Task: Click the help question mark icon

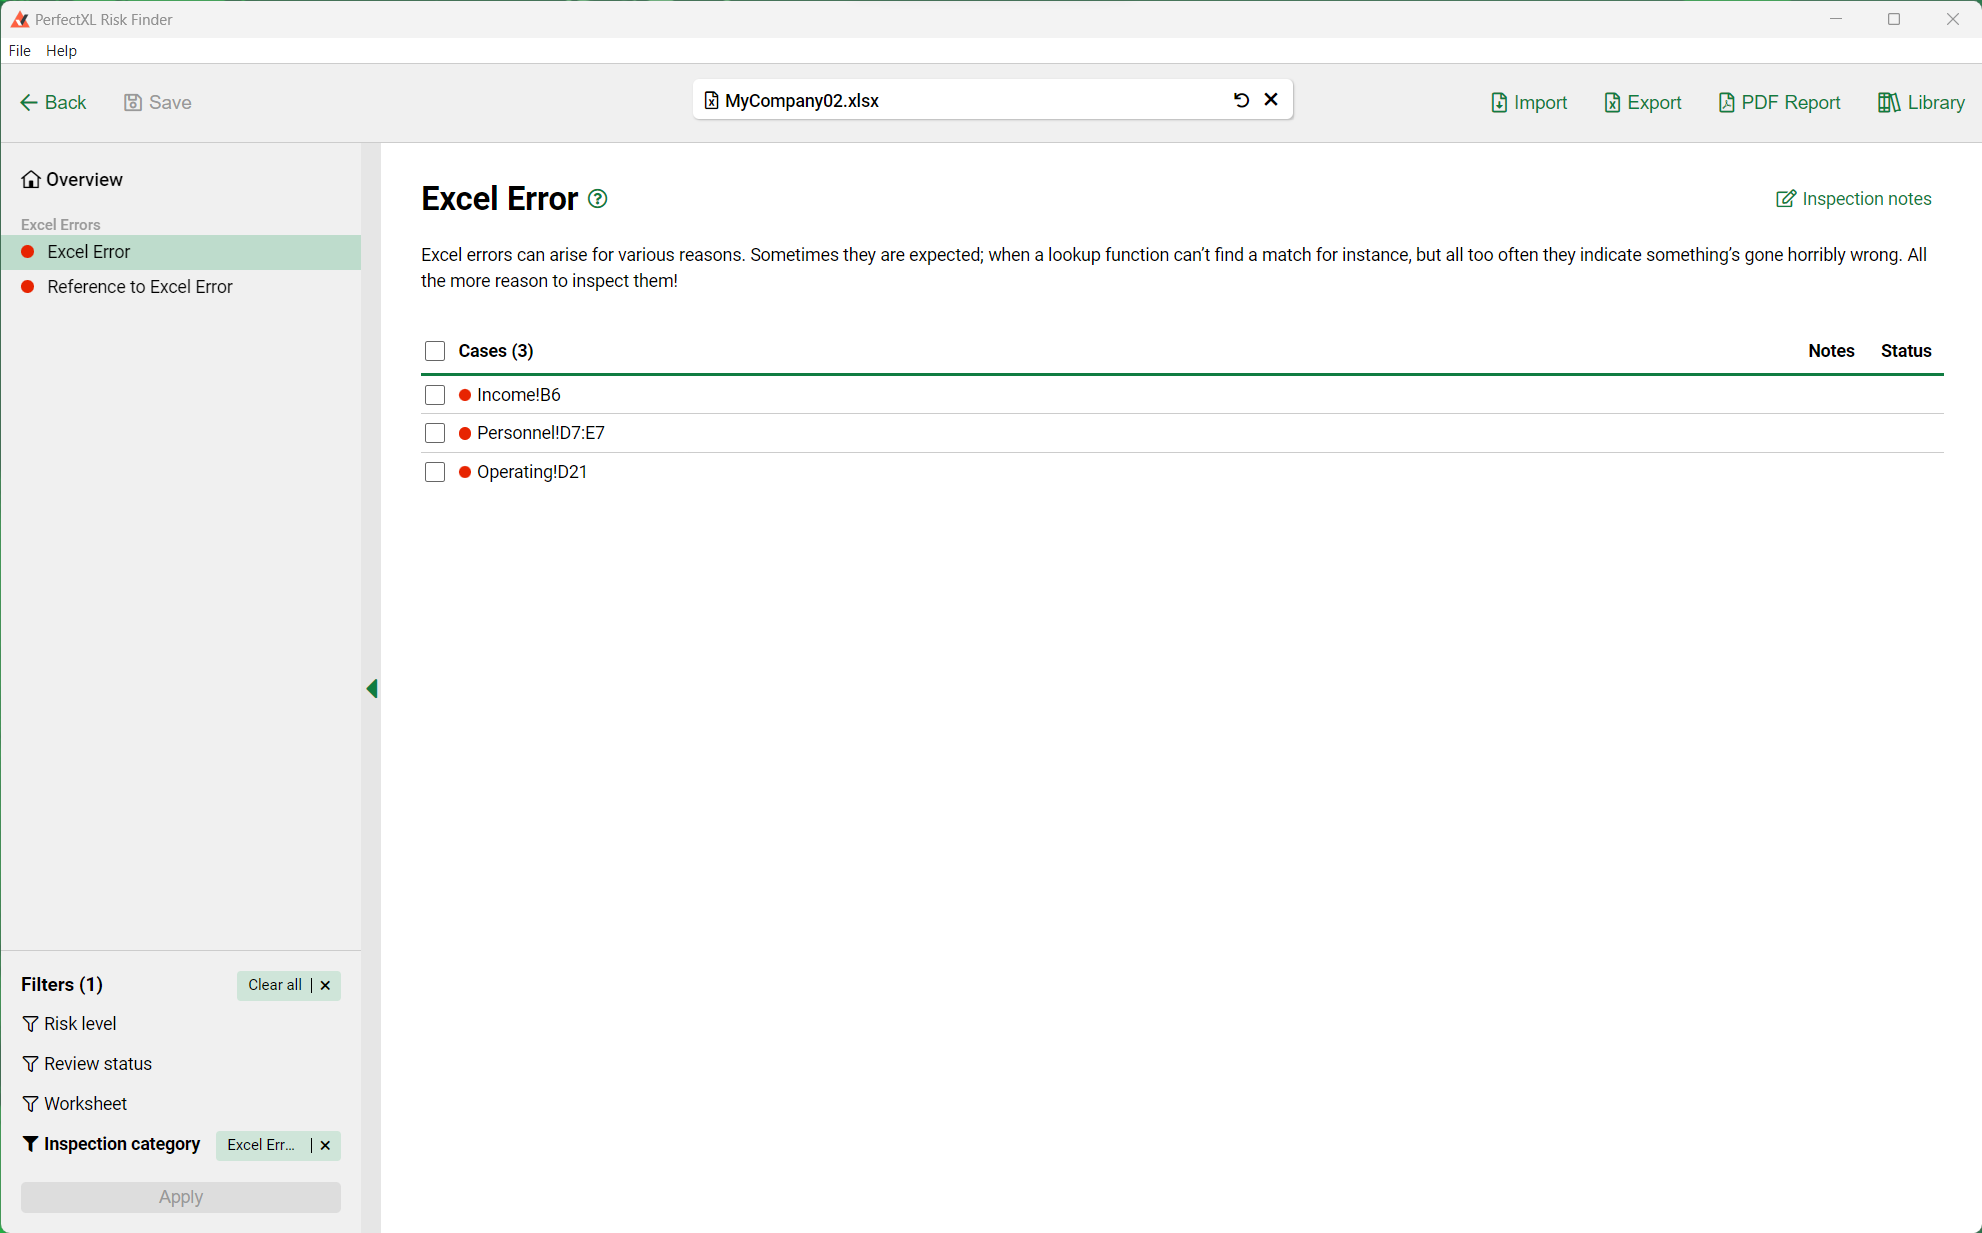Action: 598,199
